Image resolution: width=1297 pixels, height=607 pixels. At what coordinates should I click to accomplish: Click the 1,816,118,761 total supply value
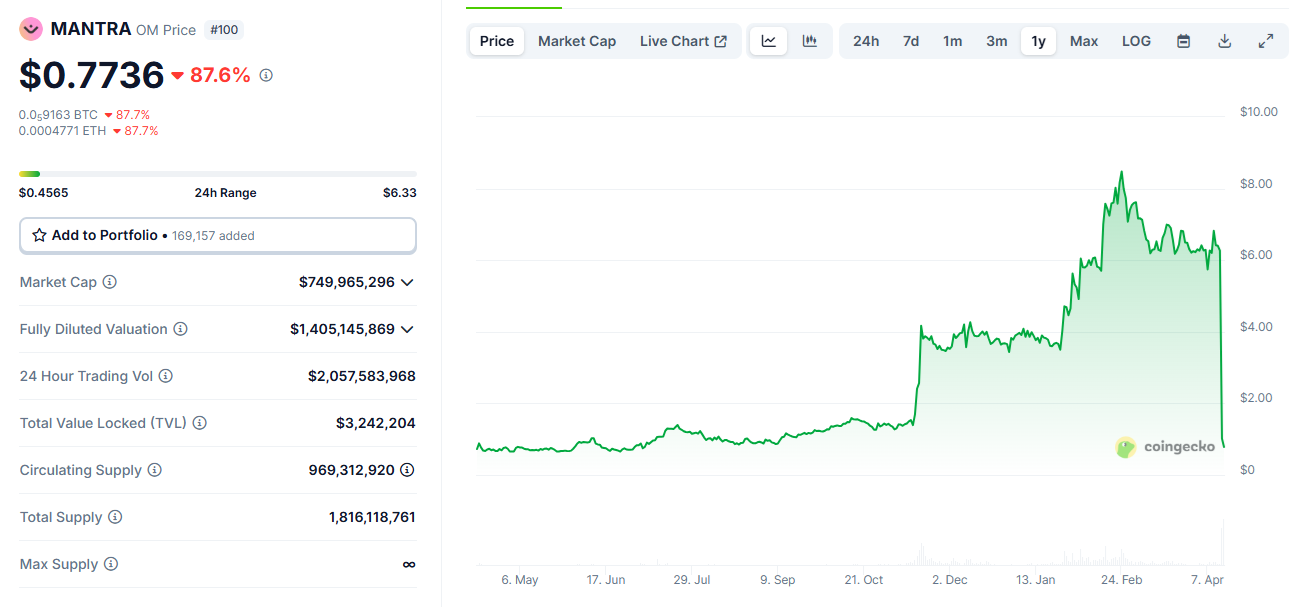click(x=372, y=517)
